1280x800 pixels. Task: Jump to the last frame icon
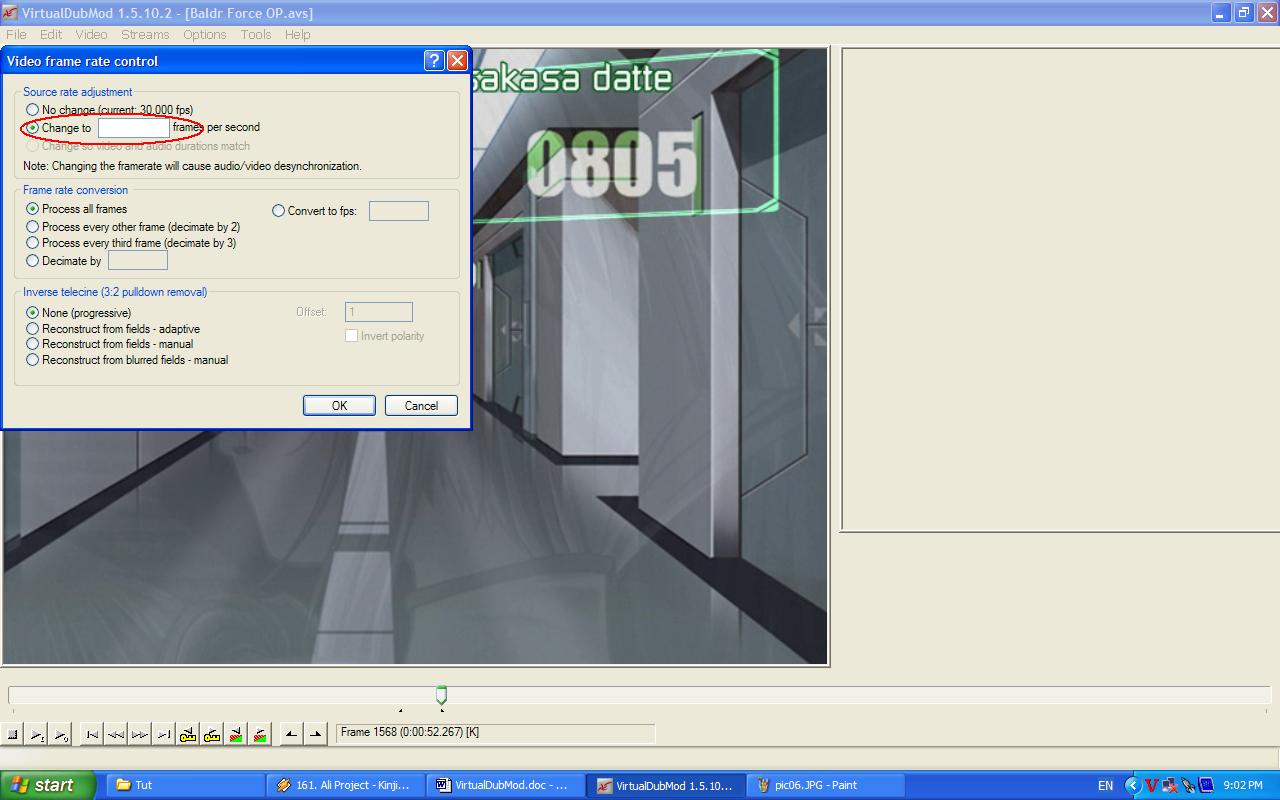coord(164,735)
